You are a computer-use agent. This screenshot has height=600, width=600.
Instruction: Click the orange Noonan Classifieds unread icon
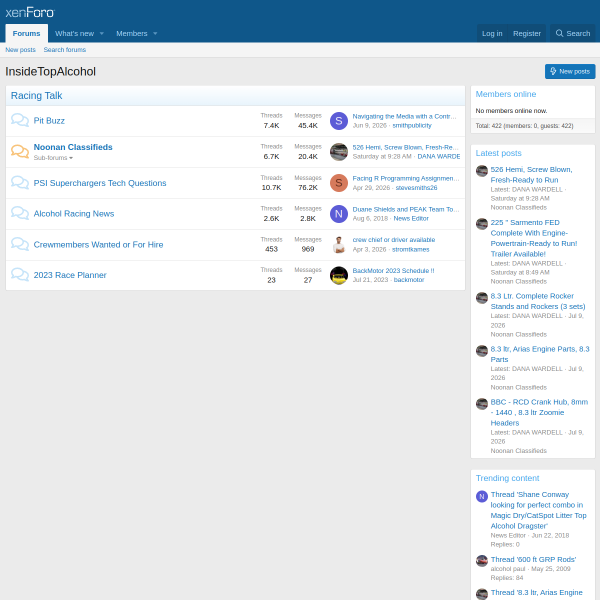tap(20, 152)
